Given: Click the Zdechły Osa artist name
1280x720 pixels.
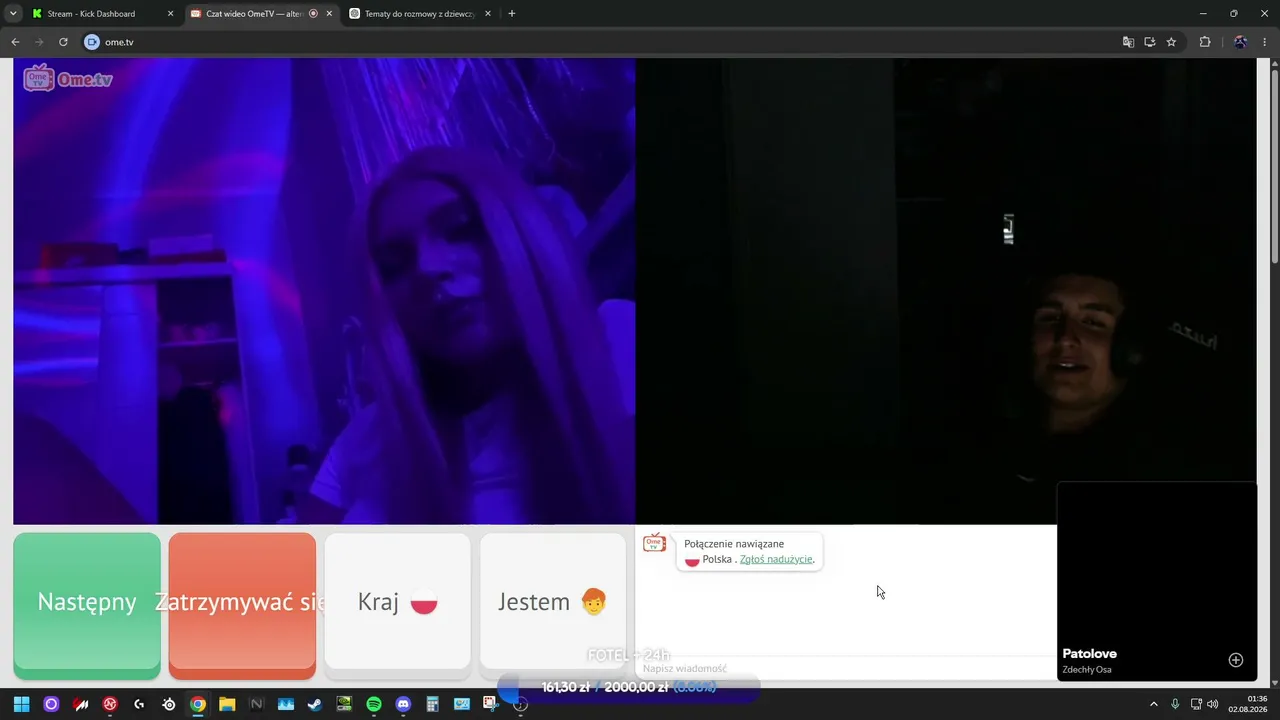Looking at the screenshot, I should [x=1086, y=670].
